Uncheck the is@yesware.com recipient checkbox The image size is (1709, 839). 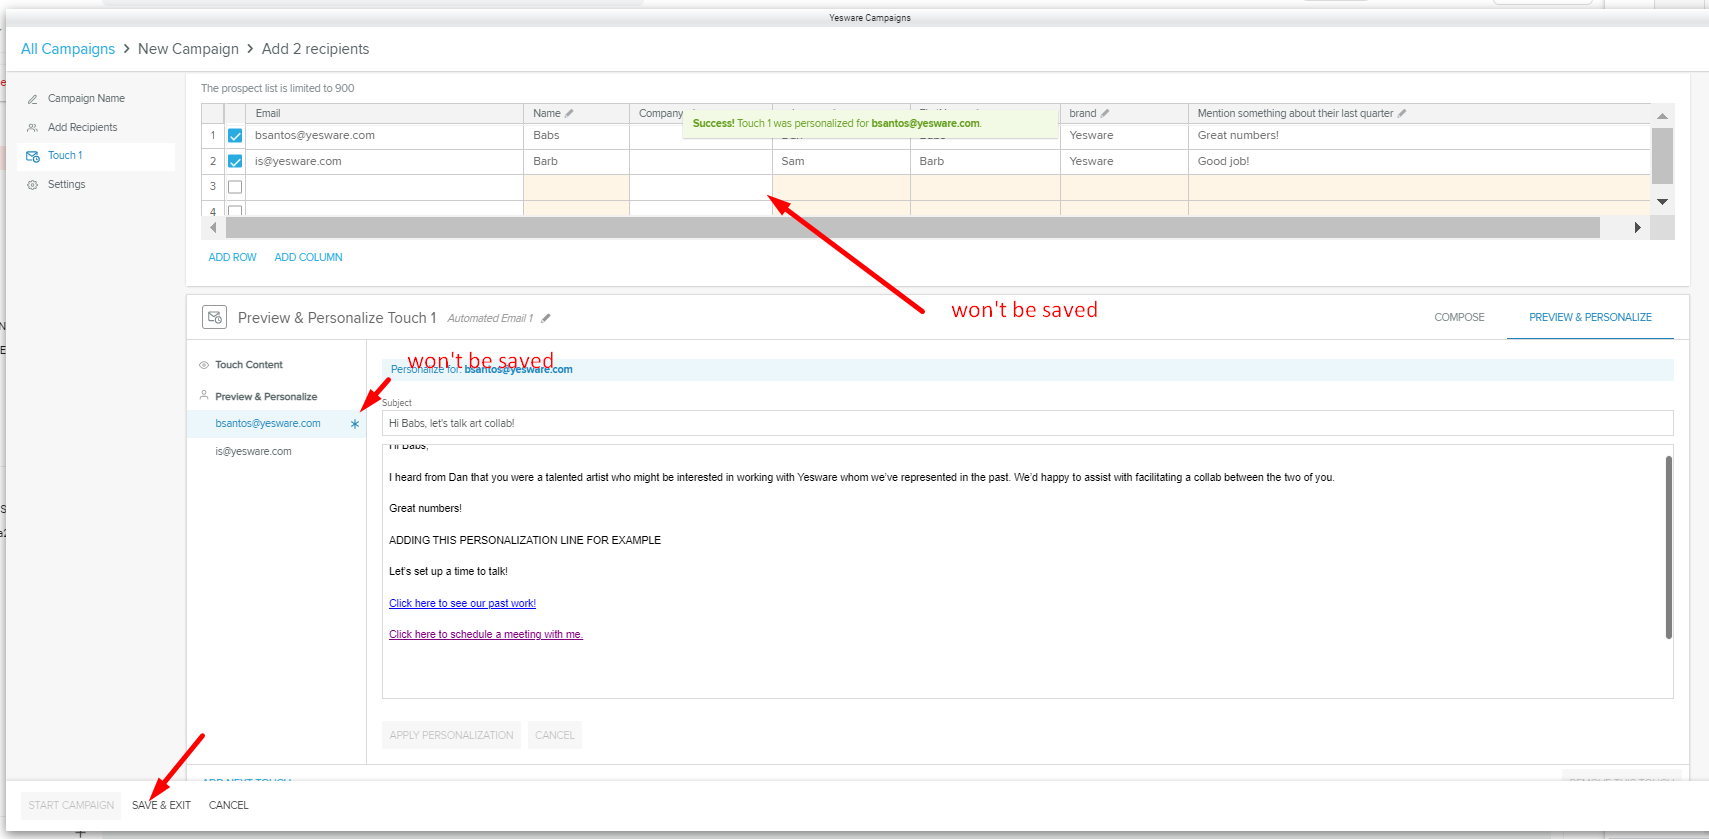click(x=235, y=162)
